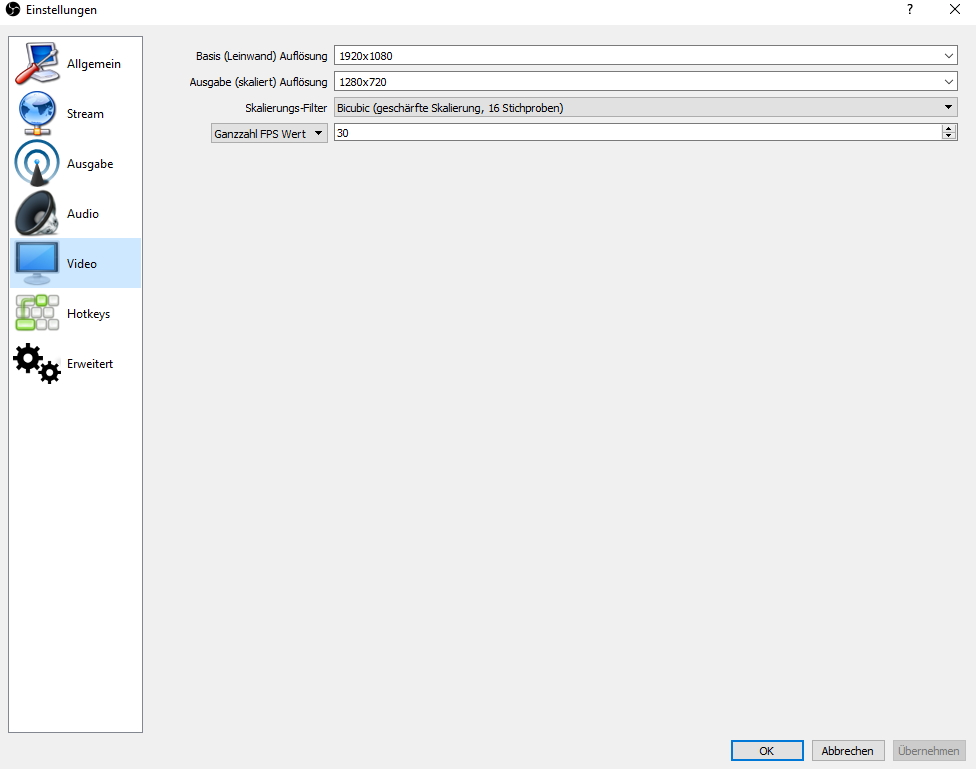Click the Erweitert gears icon
Viewport: 976px width, 769px height.
[37, 364]
